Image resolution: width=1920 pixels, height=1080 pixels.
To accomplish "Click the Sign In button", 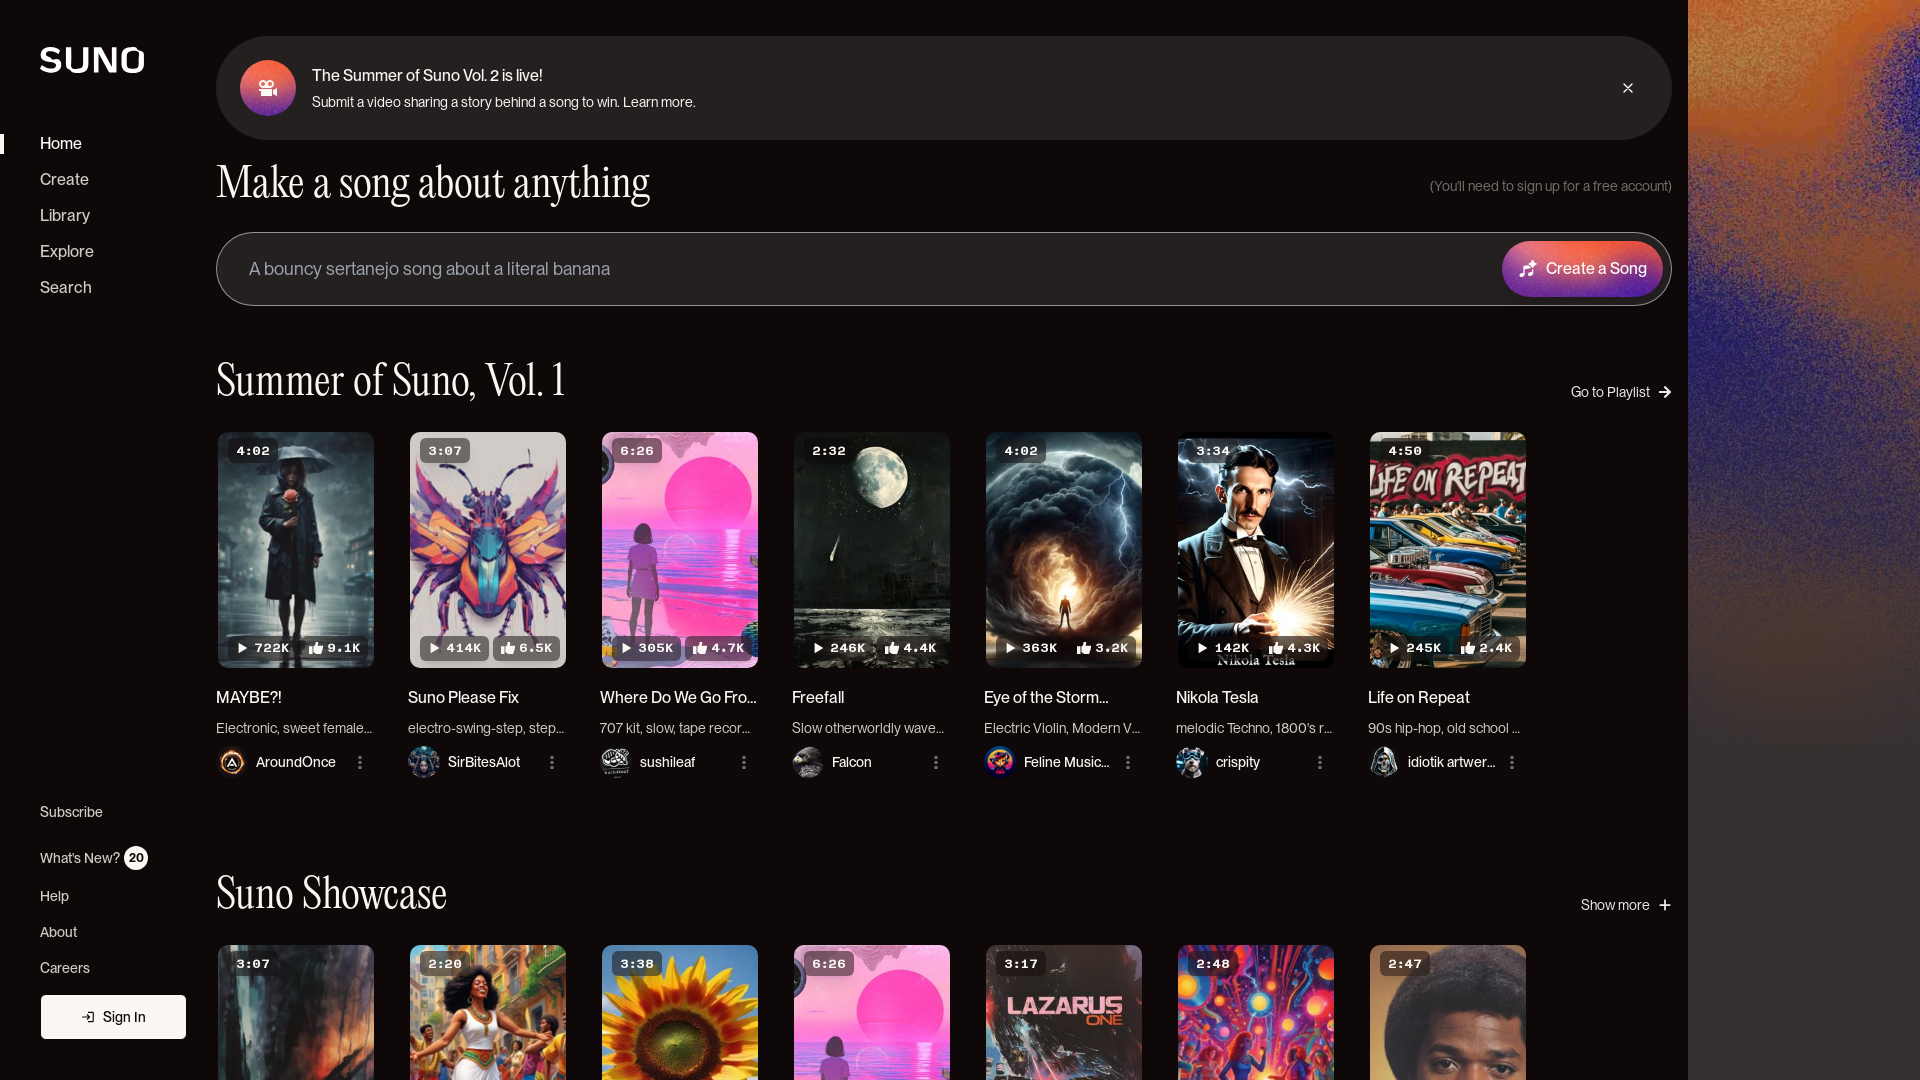I will coord(113,1017).
